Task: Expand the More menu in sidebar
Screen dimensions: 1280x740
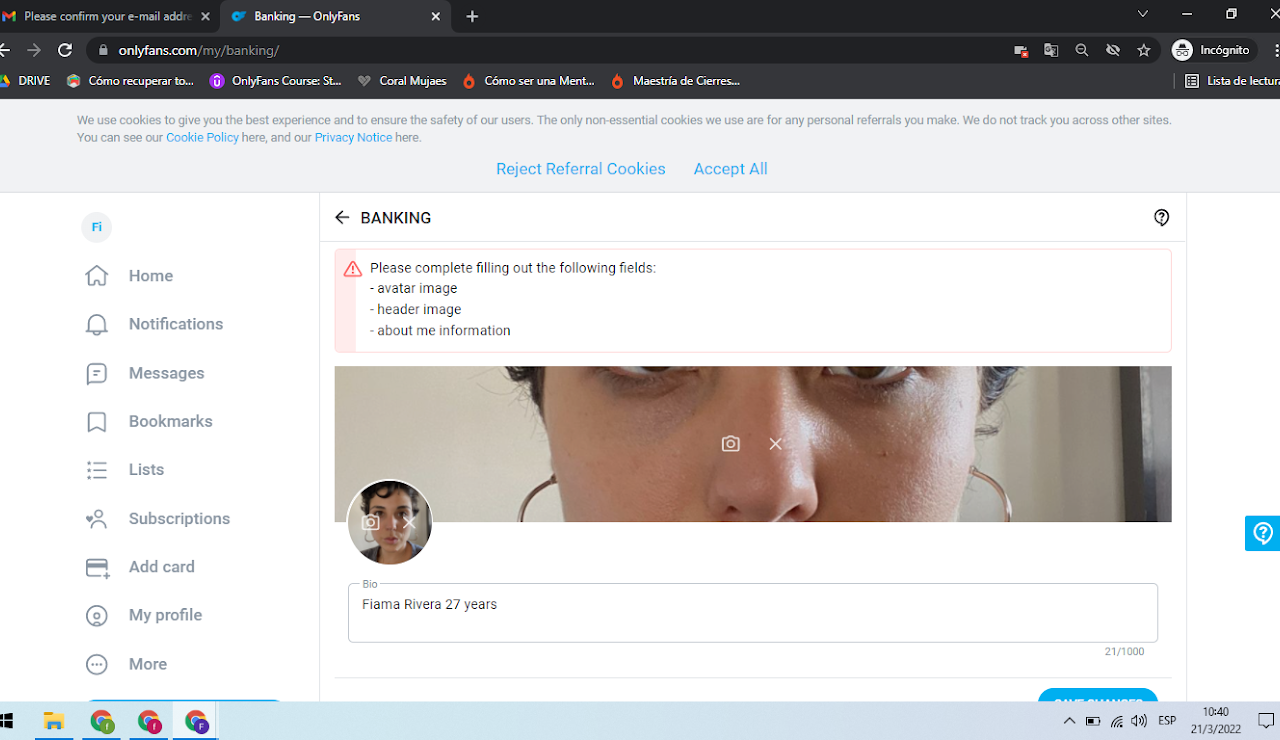Action: coord(126,664)
